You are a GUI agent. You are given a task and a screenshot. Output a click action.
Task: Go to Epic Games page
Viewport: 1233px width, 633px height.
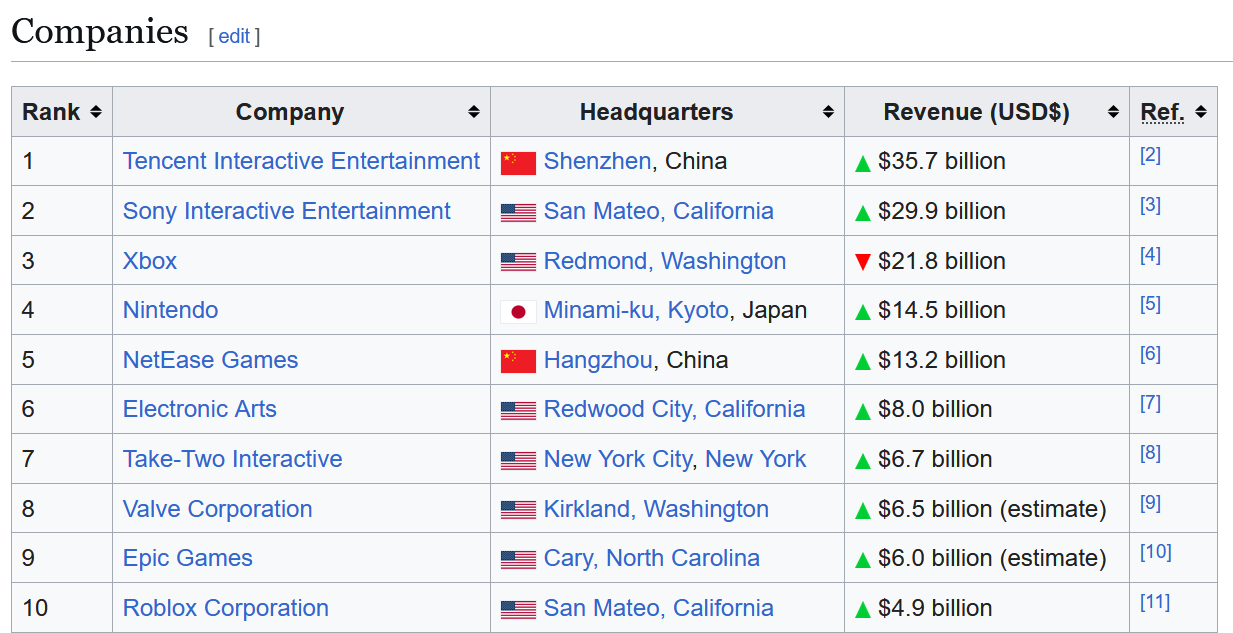tap(188, 558)
